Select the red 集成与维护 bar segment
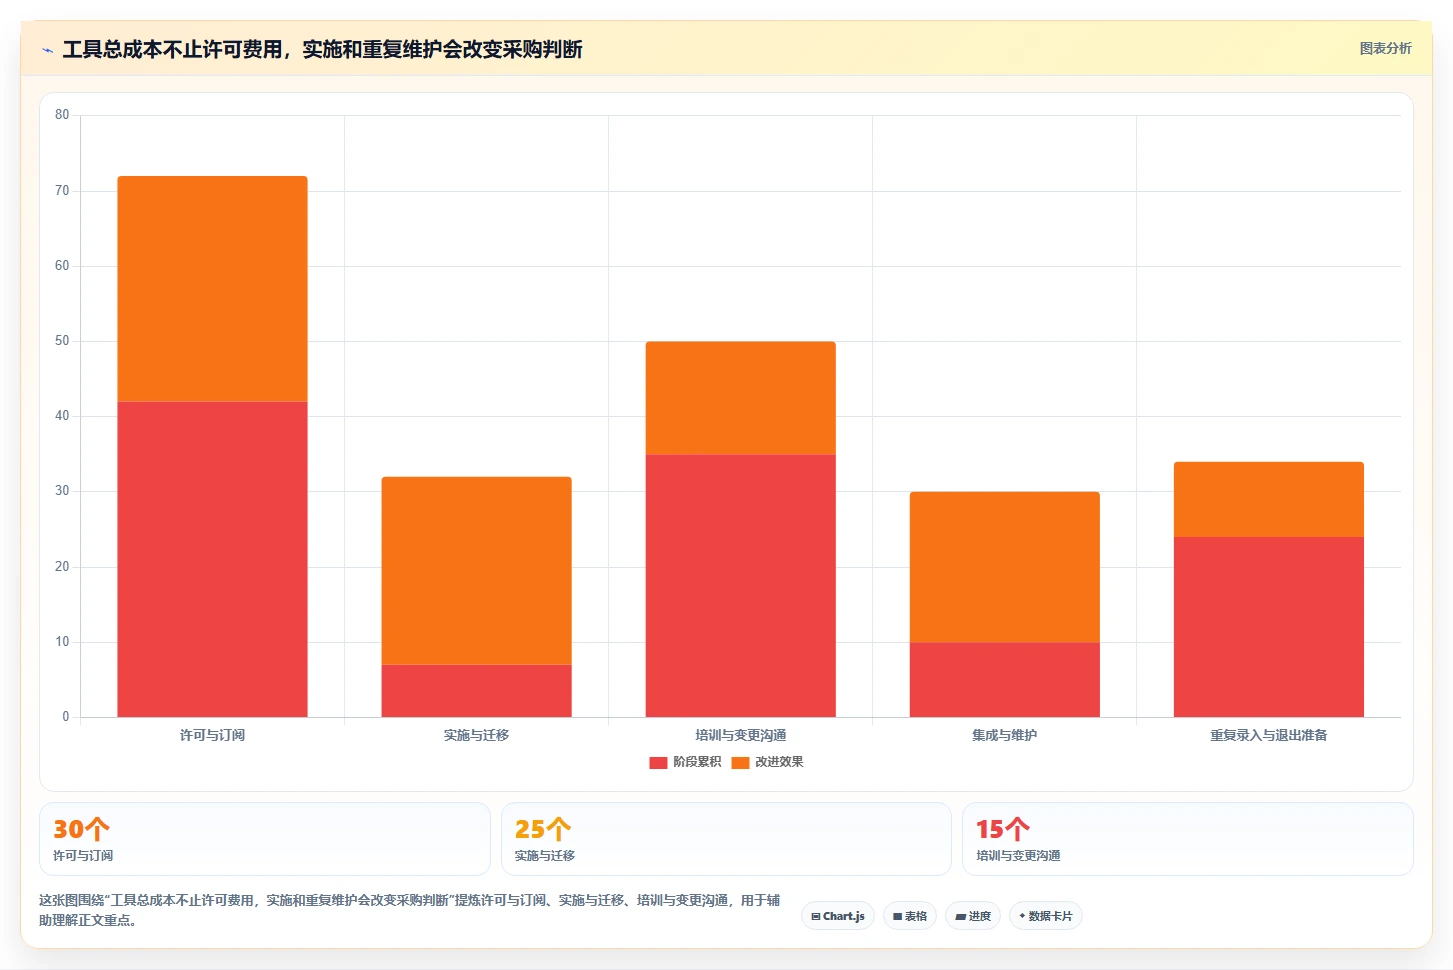The image size is (1453, 970). [1004, 680]
